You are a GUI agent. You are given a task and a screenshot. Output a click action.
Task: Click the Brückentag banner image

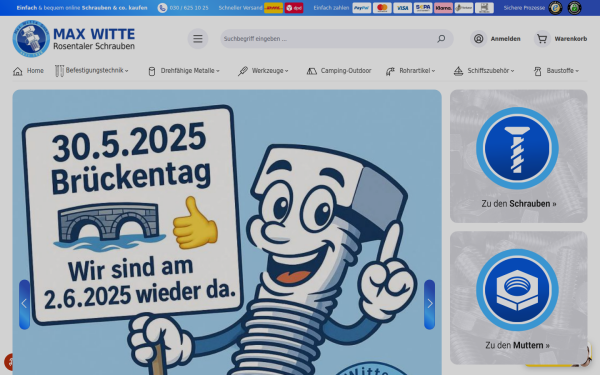click(x=227, y=232)
